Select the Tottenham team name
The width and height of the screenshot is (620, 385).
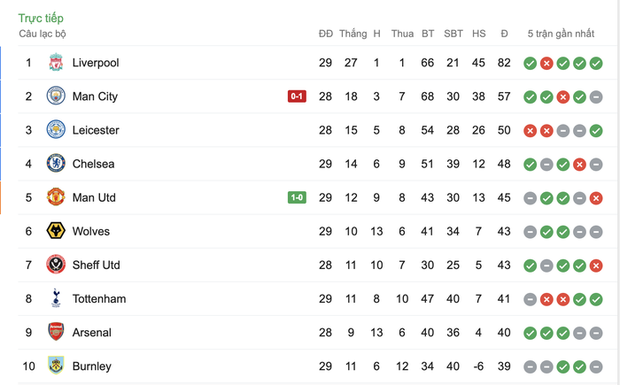click(99, 299)
